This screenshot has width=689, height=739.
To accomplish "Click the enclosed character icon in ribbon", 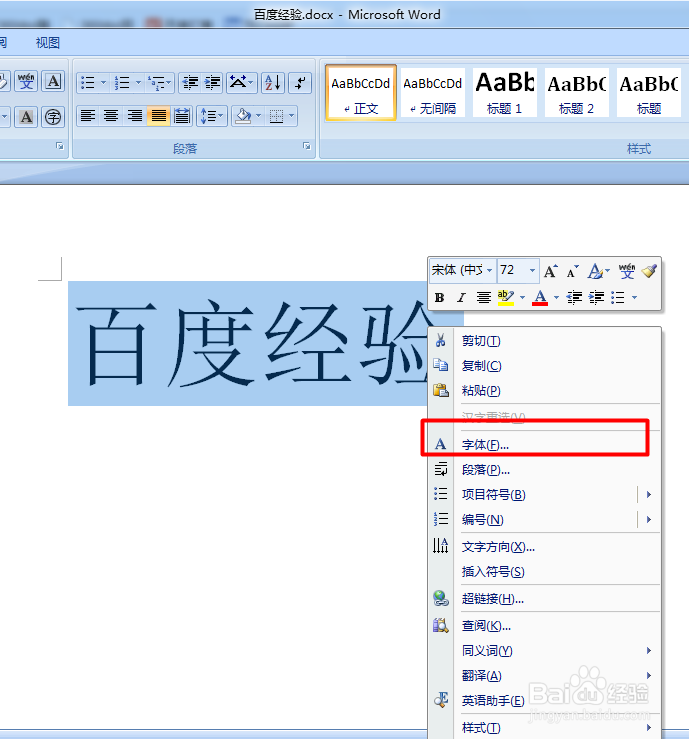I will pyautogui.click(x=53, y=116).
